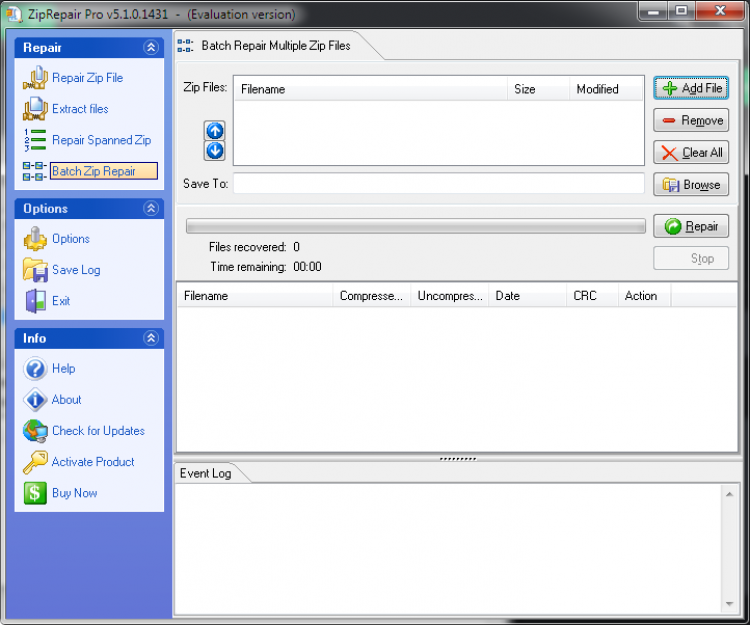Click the Stop button
This screenshot has width=750, height=625.
click(691, 258)
